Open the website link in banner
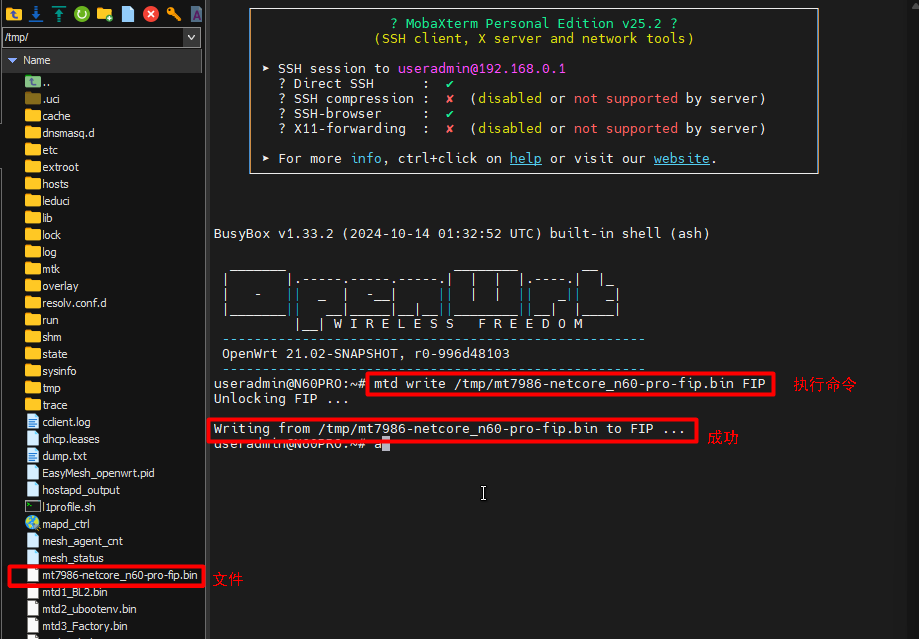The image size is (919, 639). point(681,158)
